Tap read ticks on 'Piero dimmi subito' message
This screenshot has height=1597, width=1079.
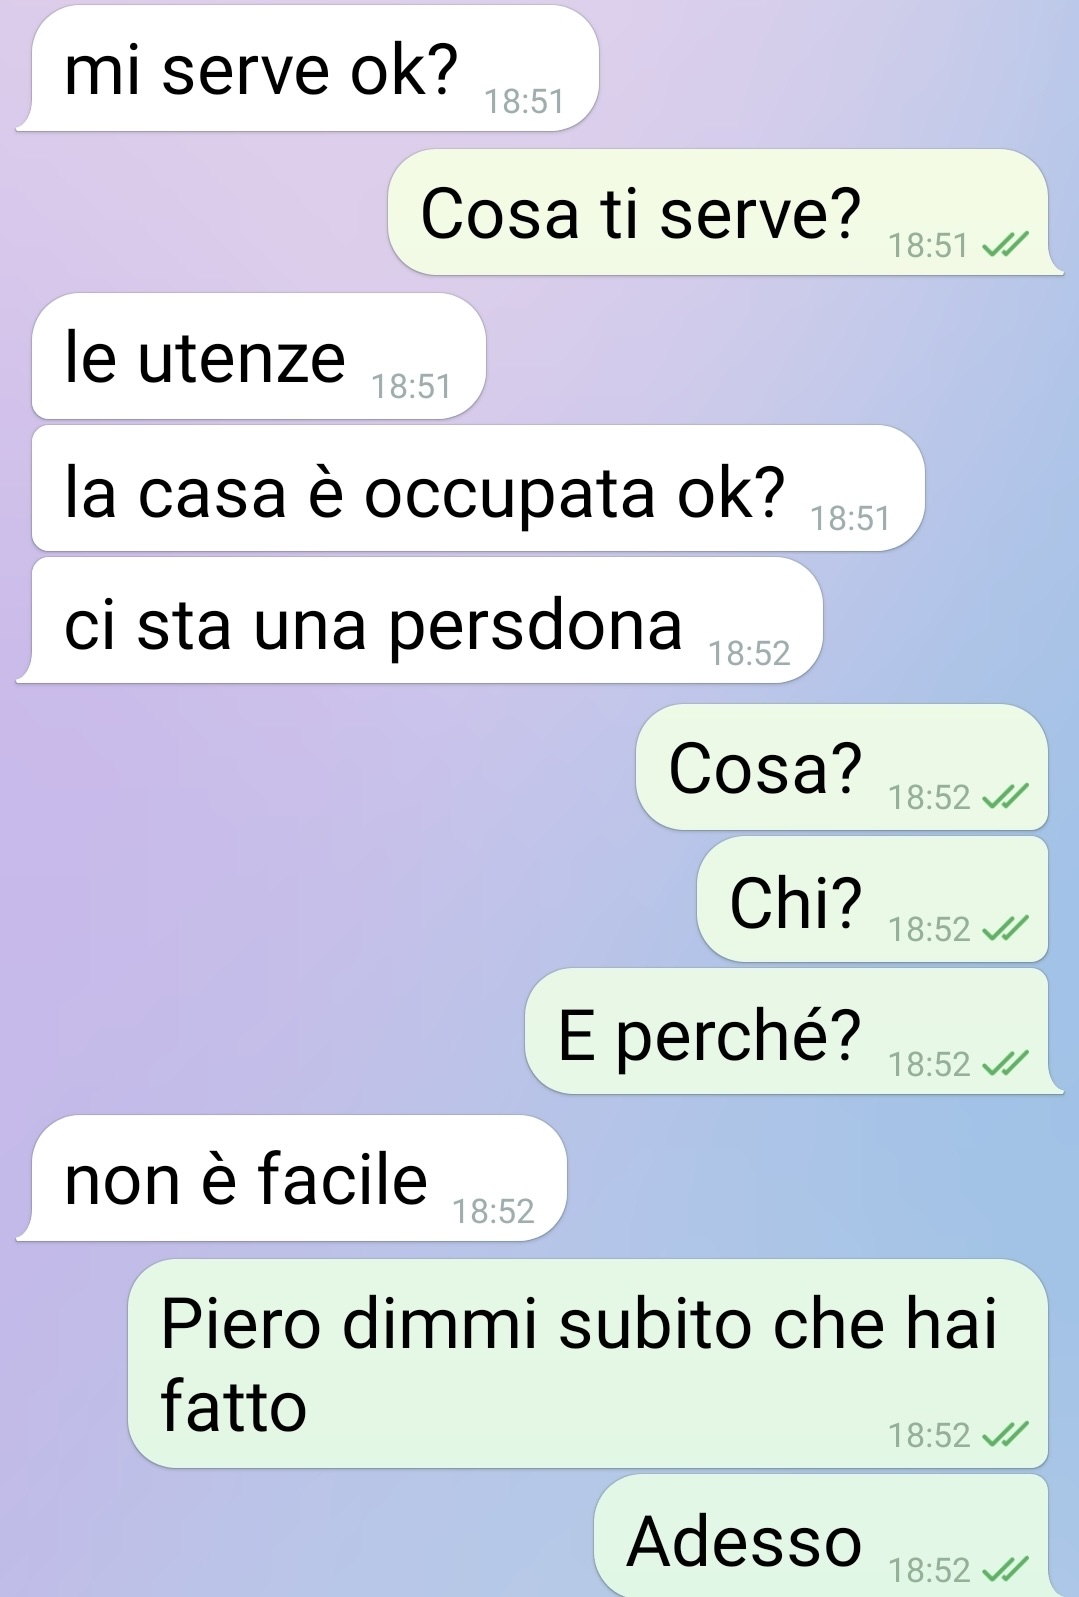pyautogui.click(x=1005, y=1435)
